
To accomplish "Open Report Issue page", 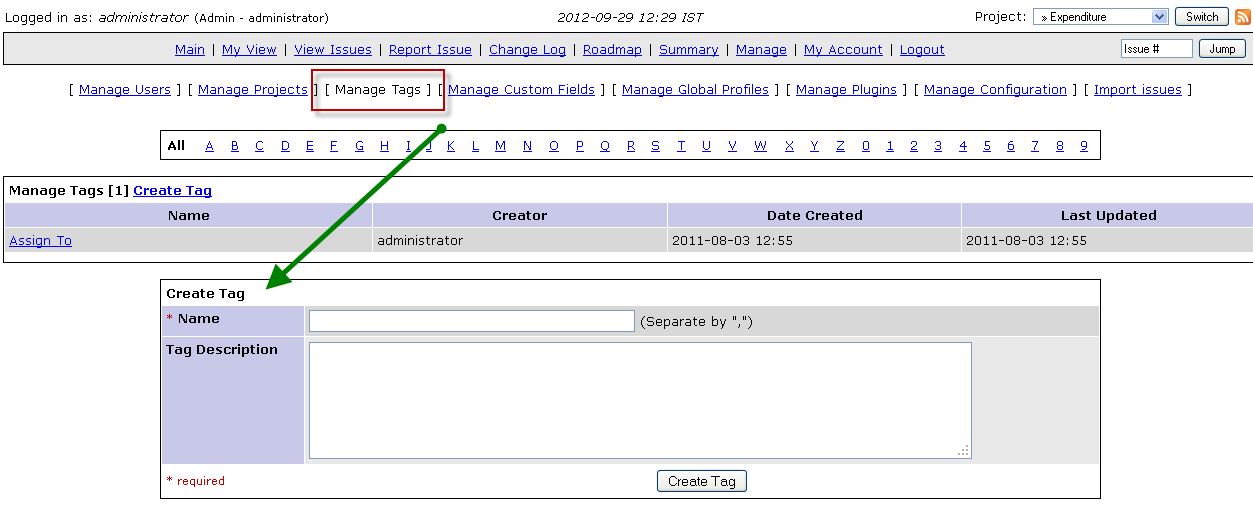I will coord(430,50).
